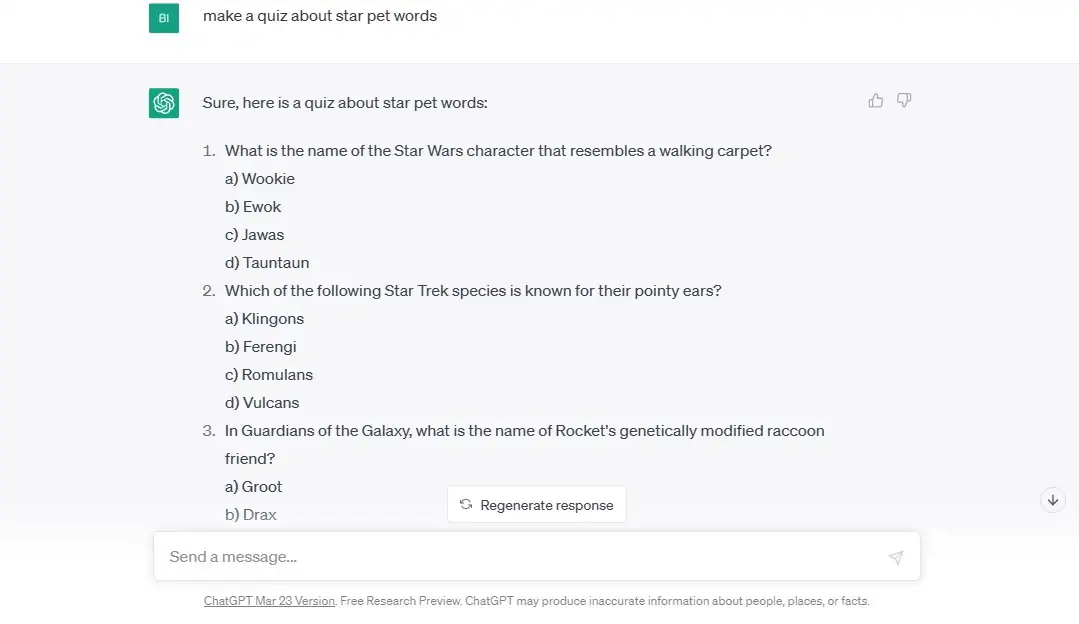Click the regenerate arrows icon
The image size is (1079, 624).
pyautogui.click(x=466, y=505)
